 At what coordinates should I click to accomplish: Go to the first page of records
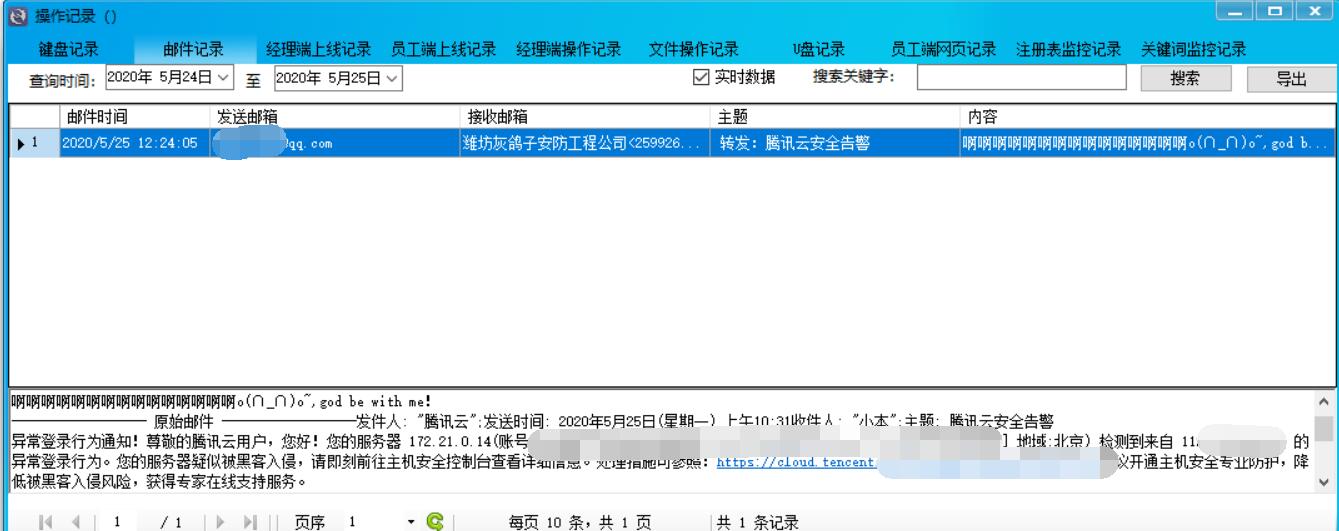coord(45,522)
